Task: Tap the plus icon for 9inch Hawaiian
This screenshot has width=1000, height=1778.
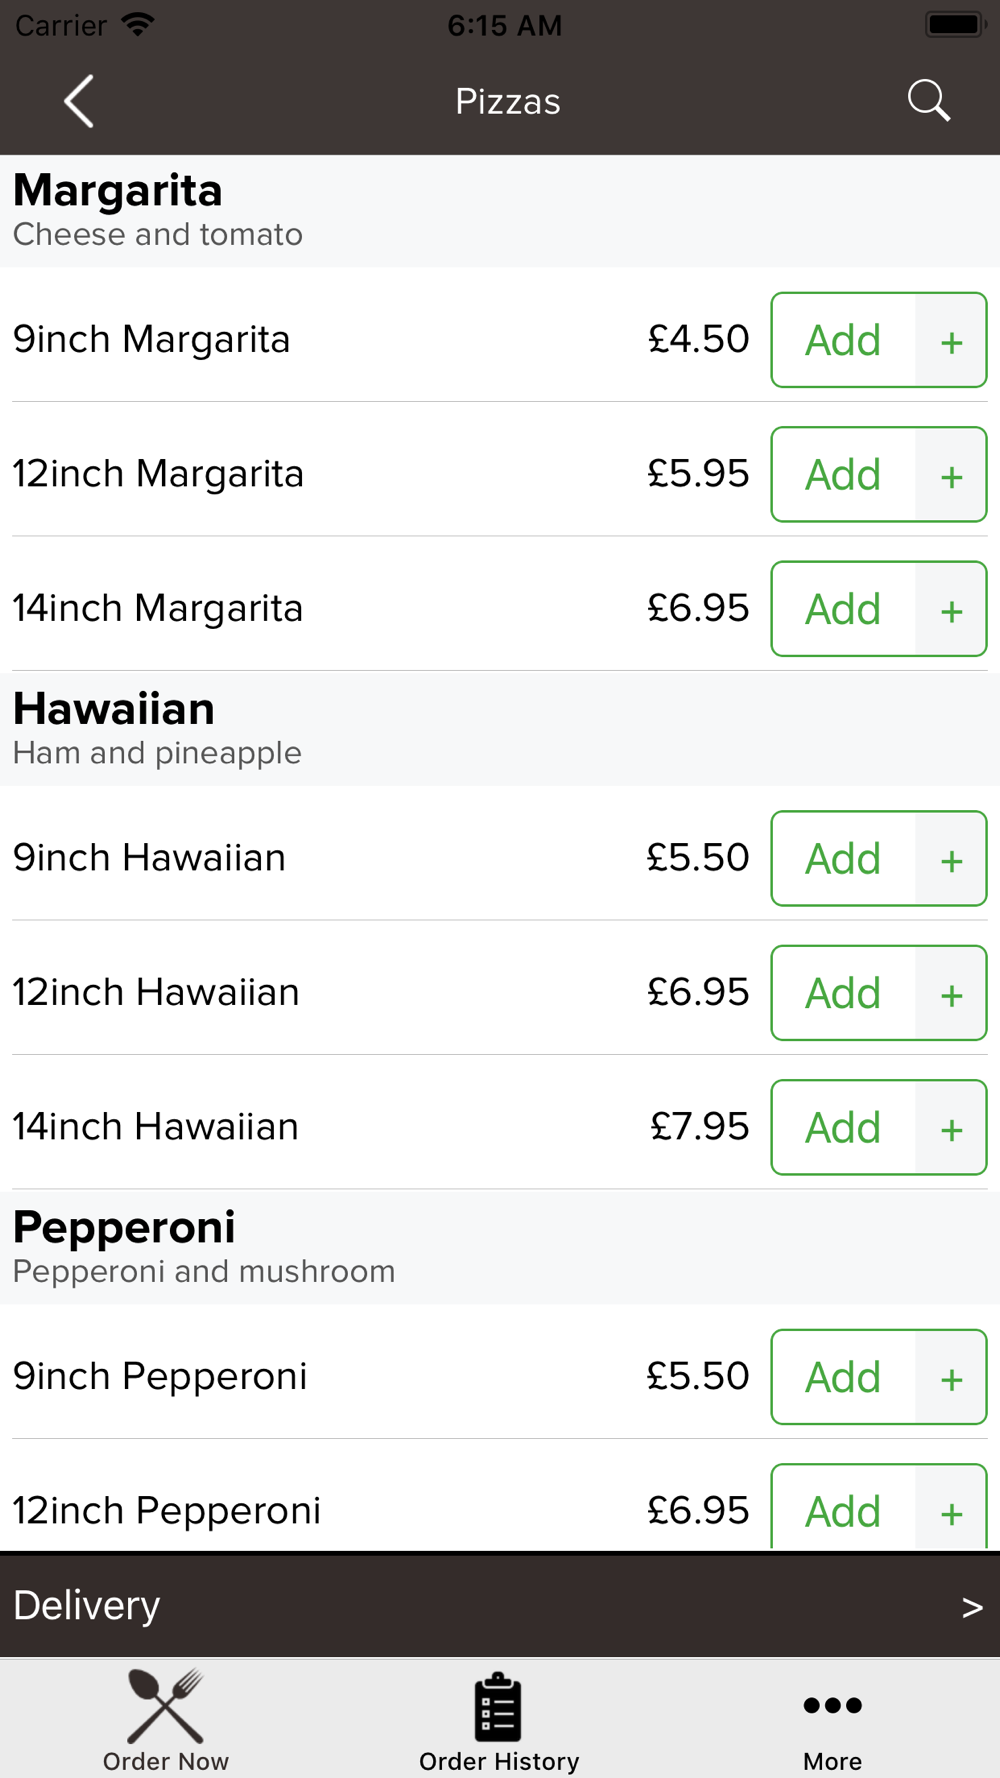Action: coord(951,859)
